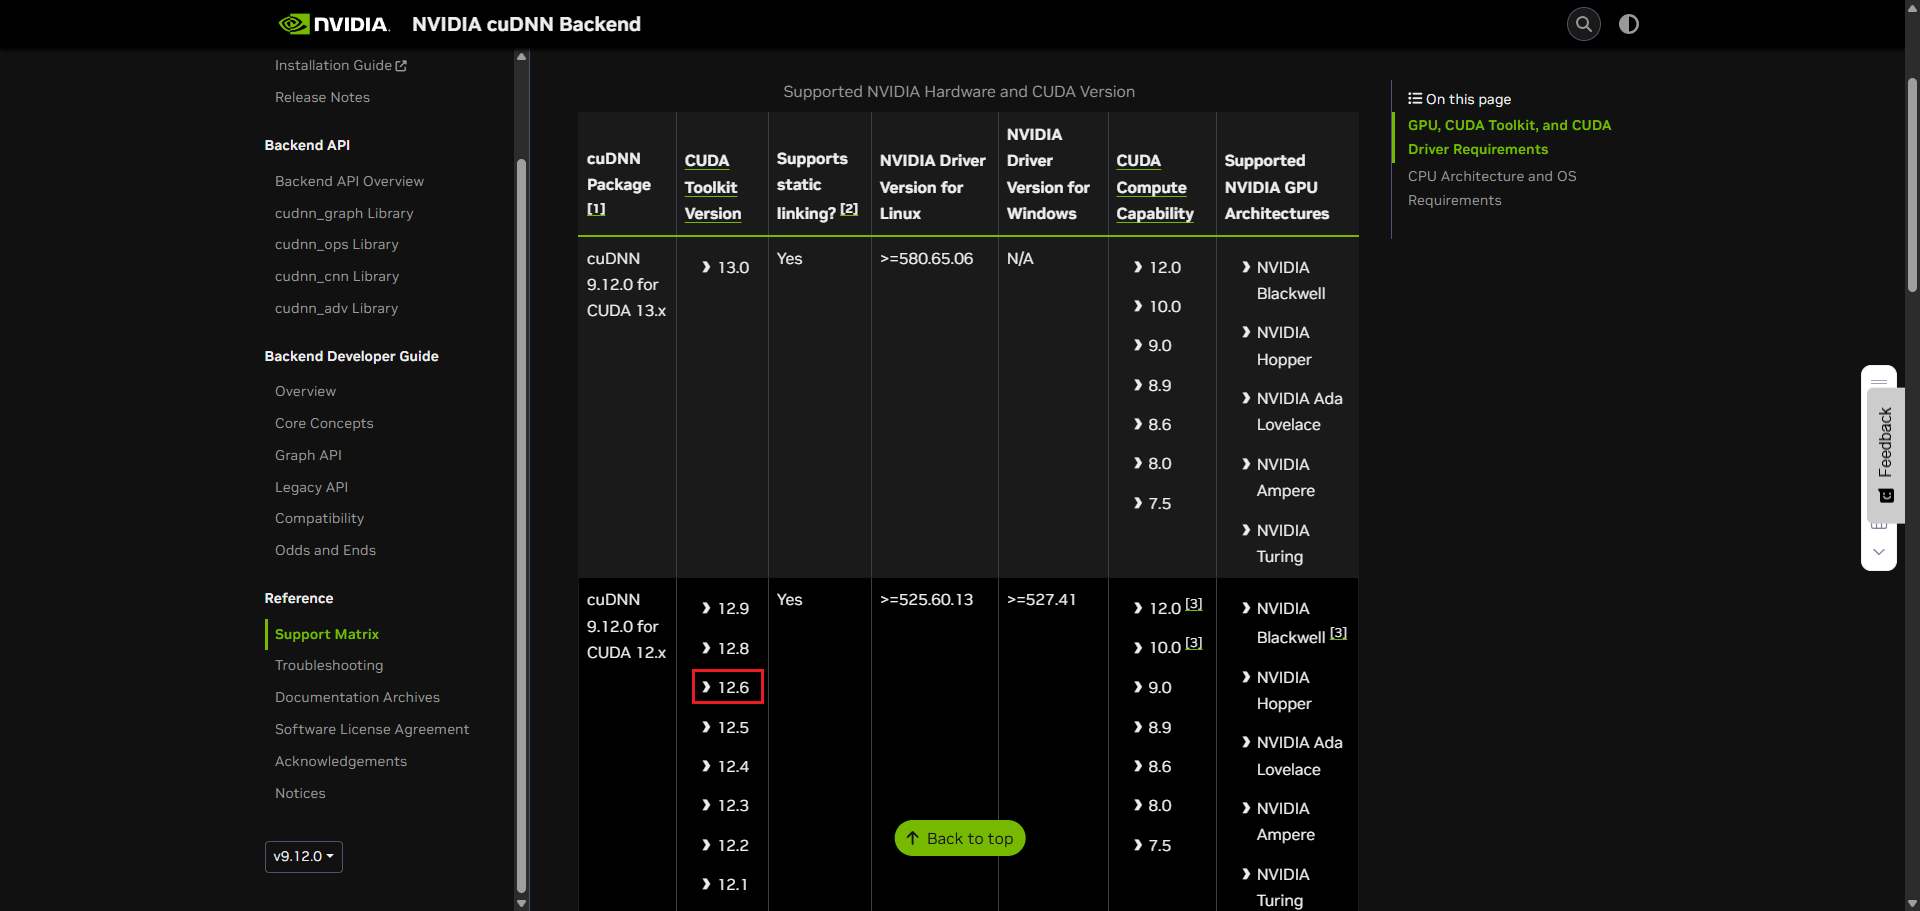Click the NVIDIA cuDNN Backend title
Image resolution: width=1920 pixels, height=911 pixels.
coord(526,24)
